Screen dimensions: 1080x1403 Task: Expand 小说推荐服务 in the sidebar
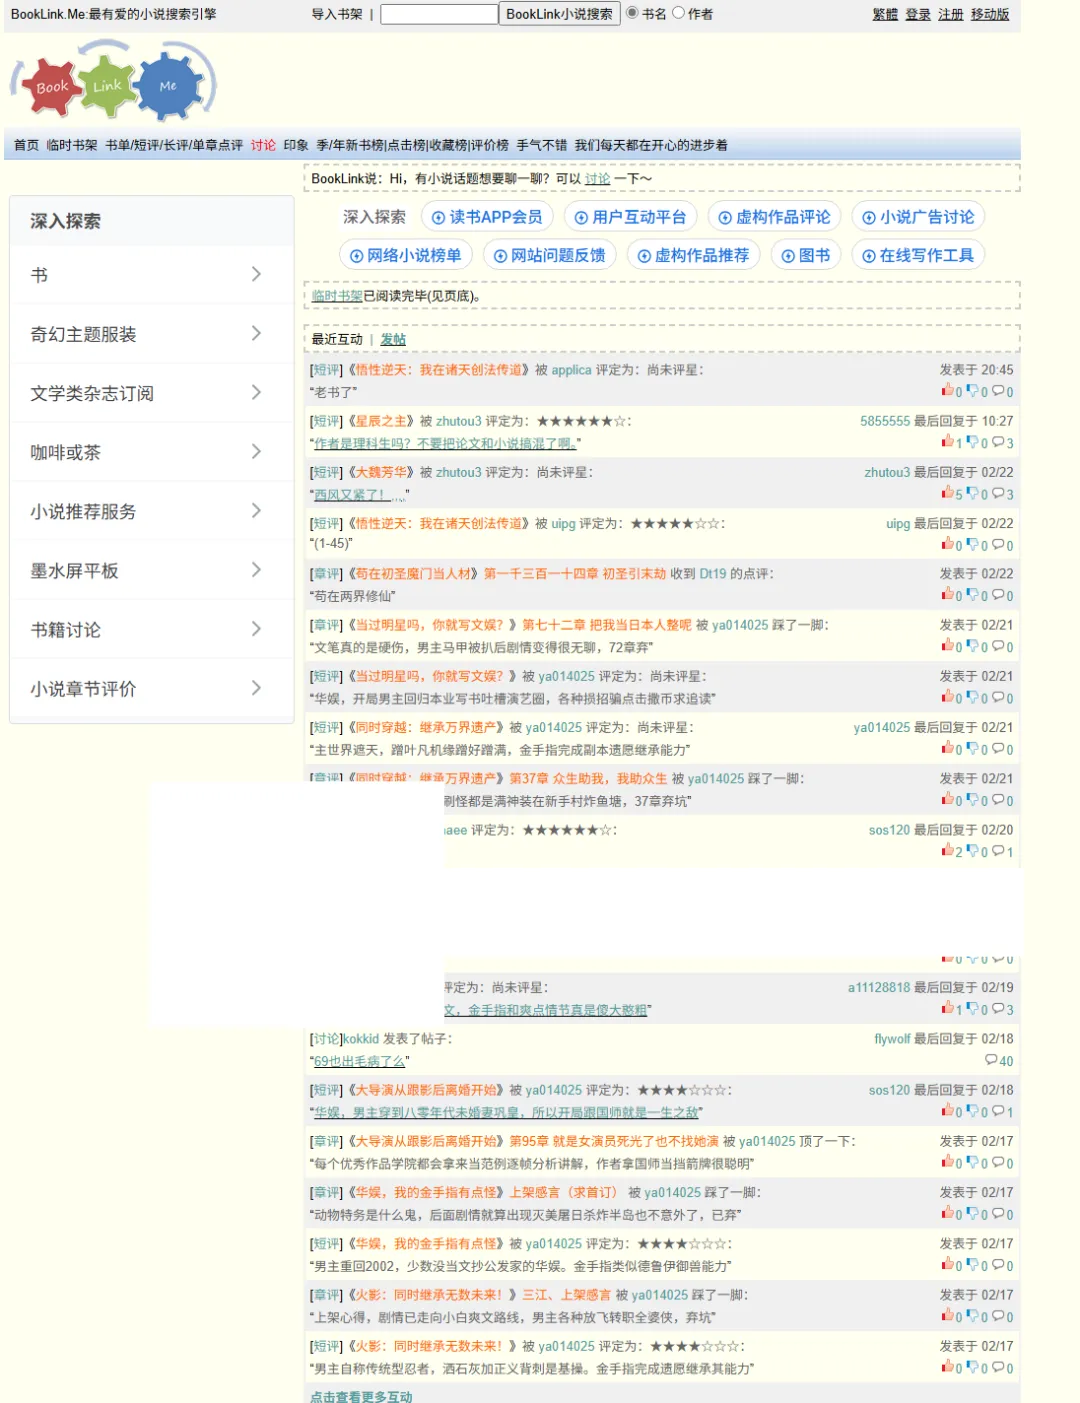click(151, 511)
